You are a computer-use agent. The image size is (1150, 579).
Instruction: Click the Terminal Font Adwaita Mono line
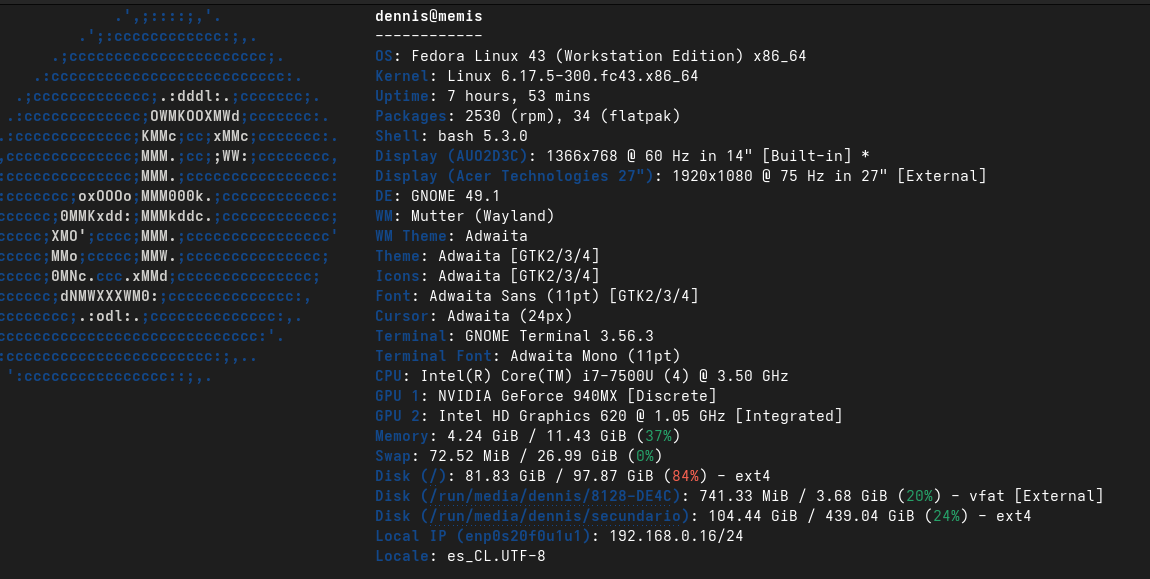(x=527, y=356)
